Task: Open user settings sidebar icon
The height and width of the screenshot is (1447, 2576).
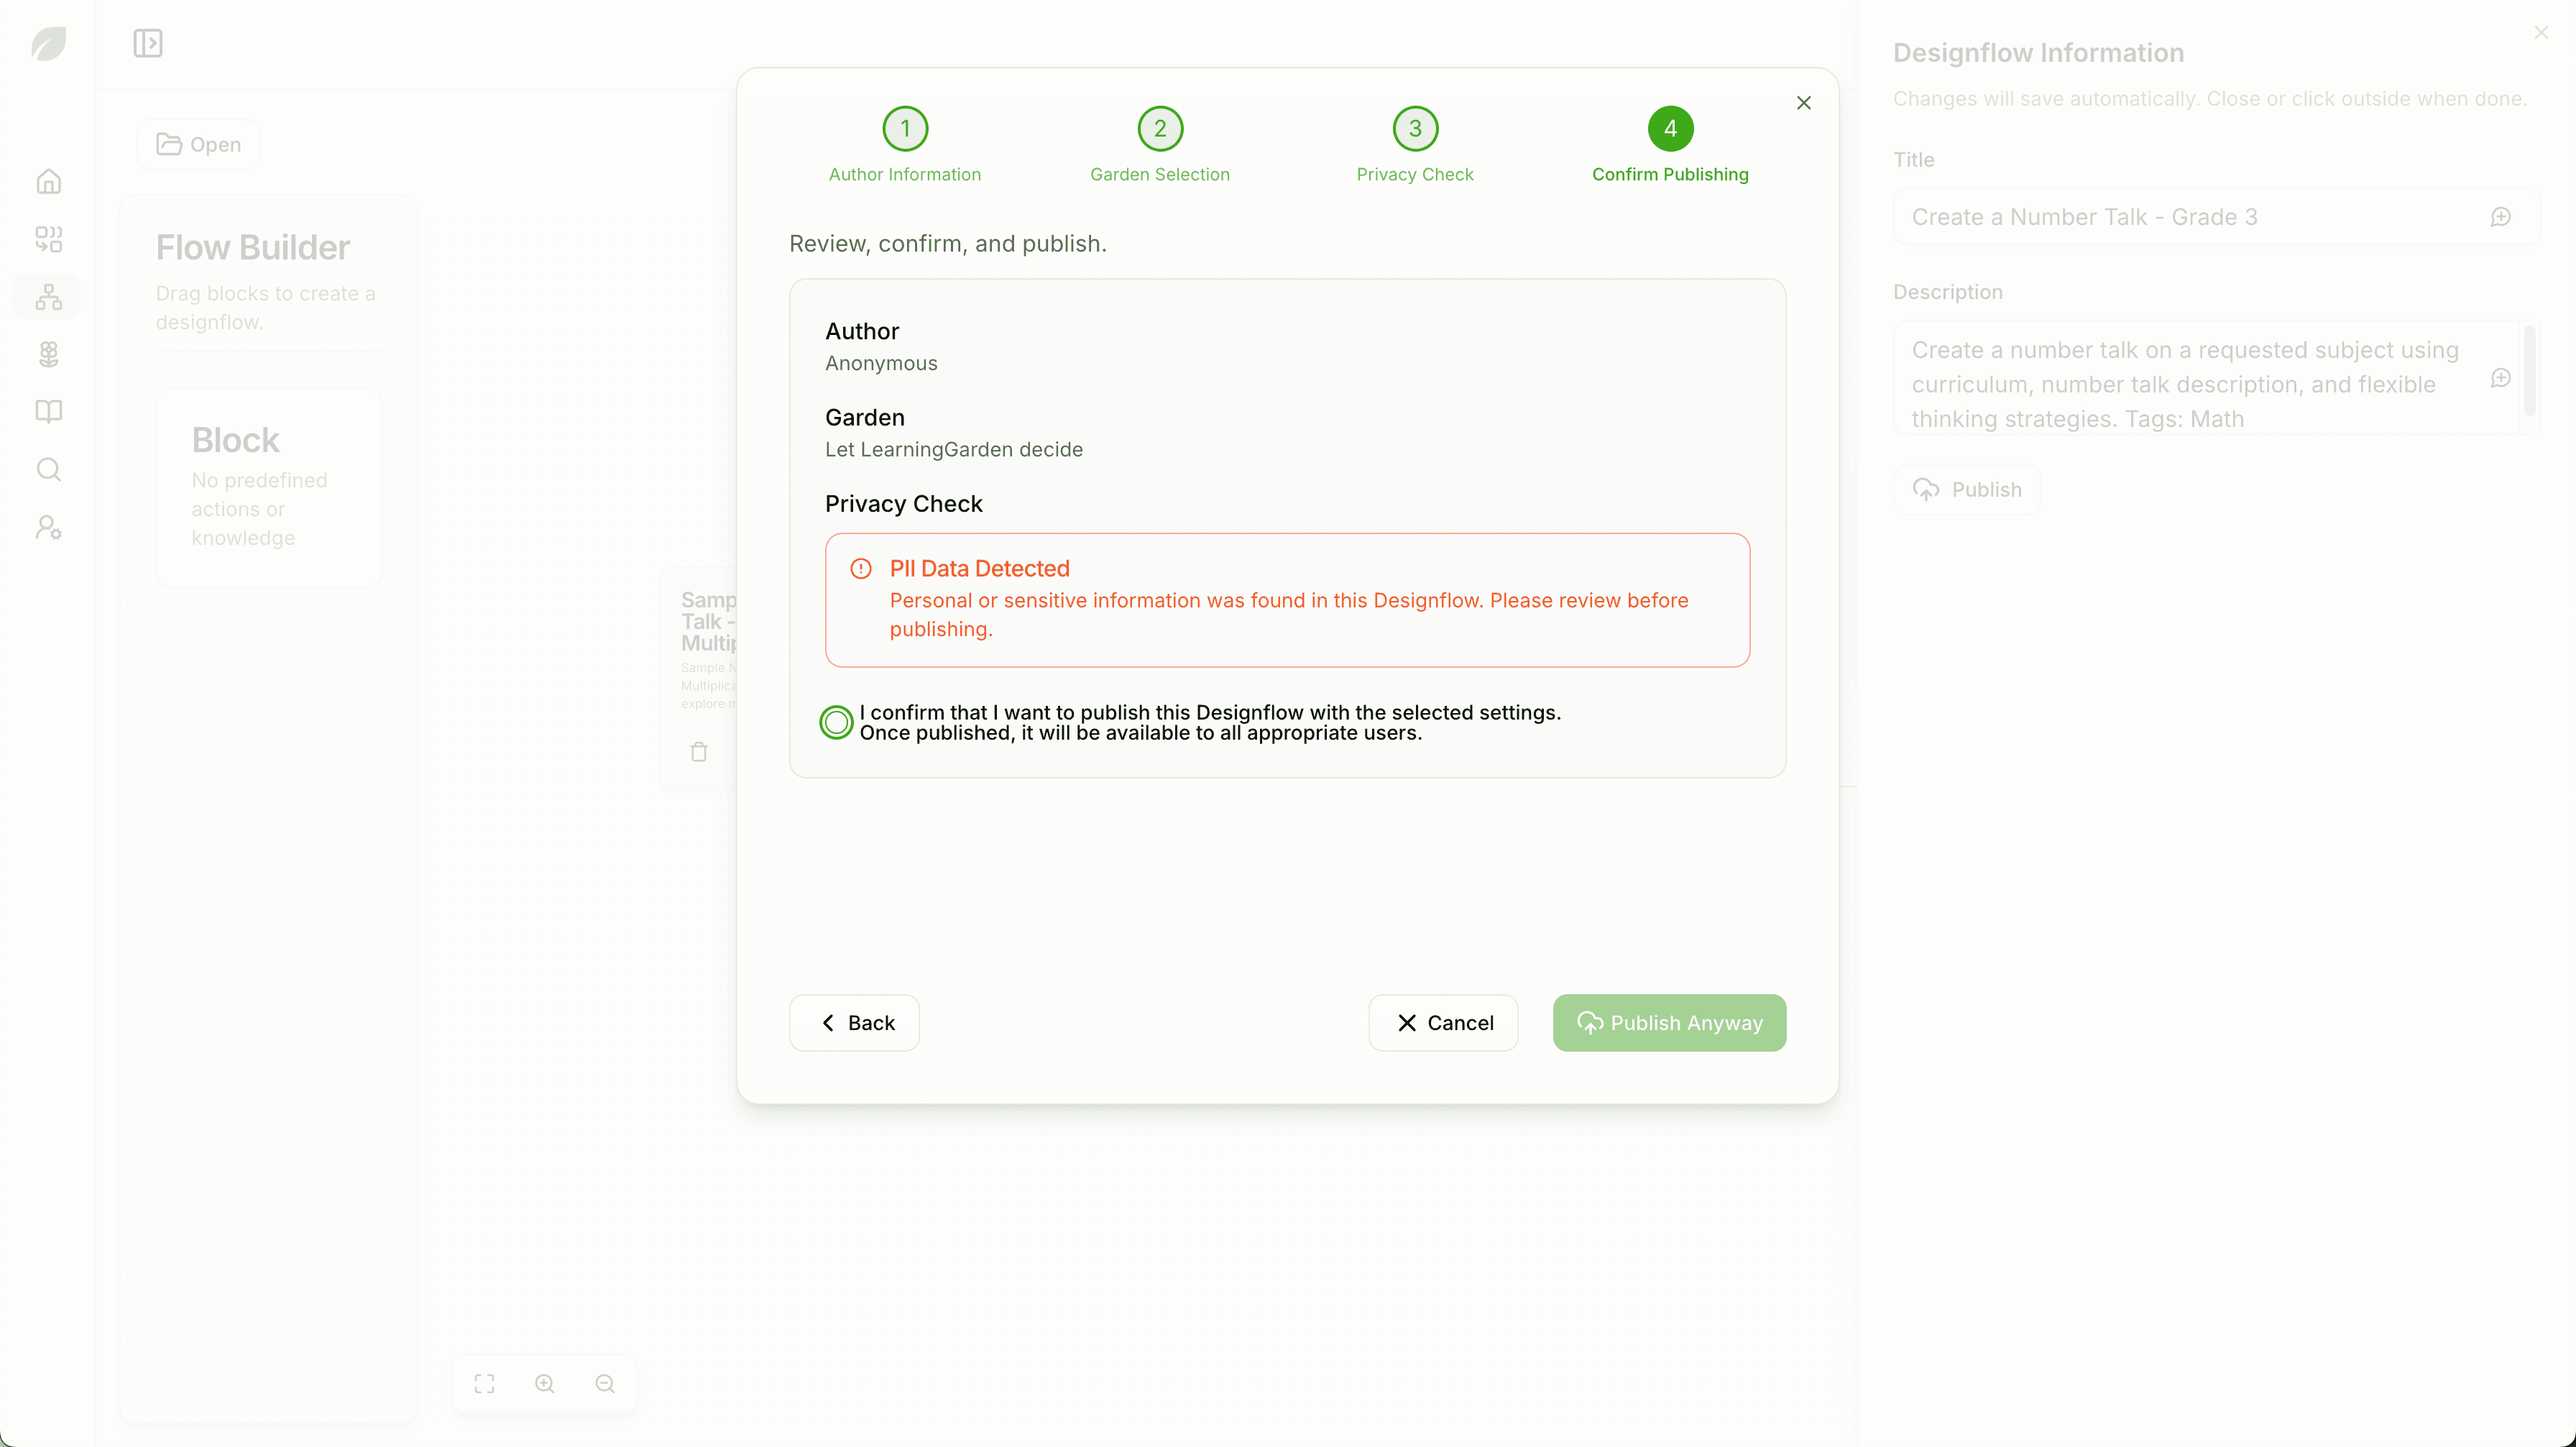Action: click(x=48, y=527)
